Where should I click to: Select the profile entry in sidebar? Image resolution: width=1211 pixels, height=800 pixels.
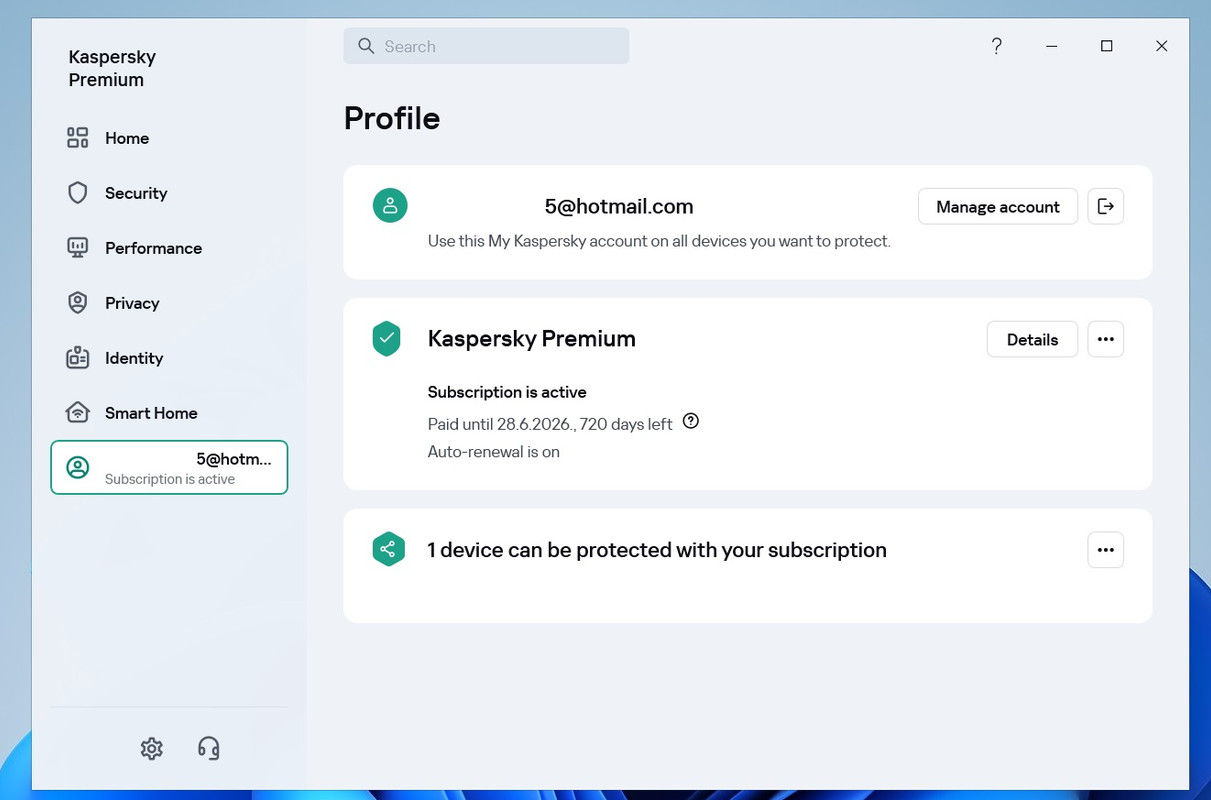point(169,467)
